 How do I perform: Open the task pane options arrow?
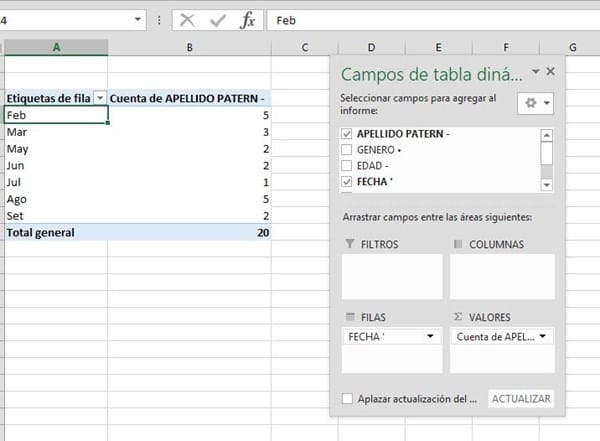pos(535,72)
